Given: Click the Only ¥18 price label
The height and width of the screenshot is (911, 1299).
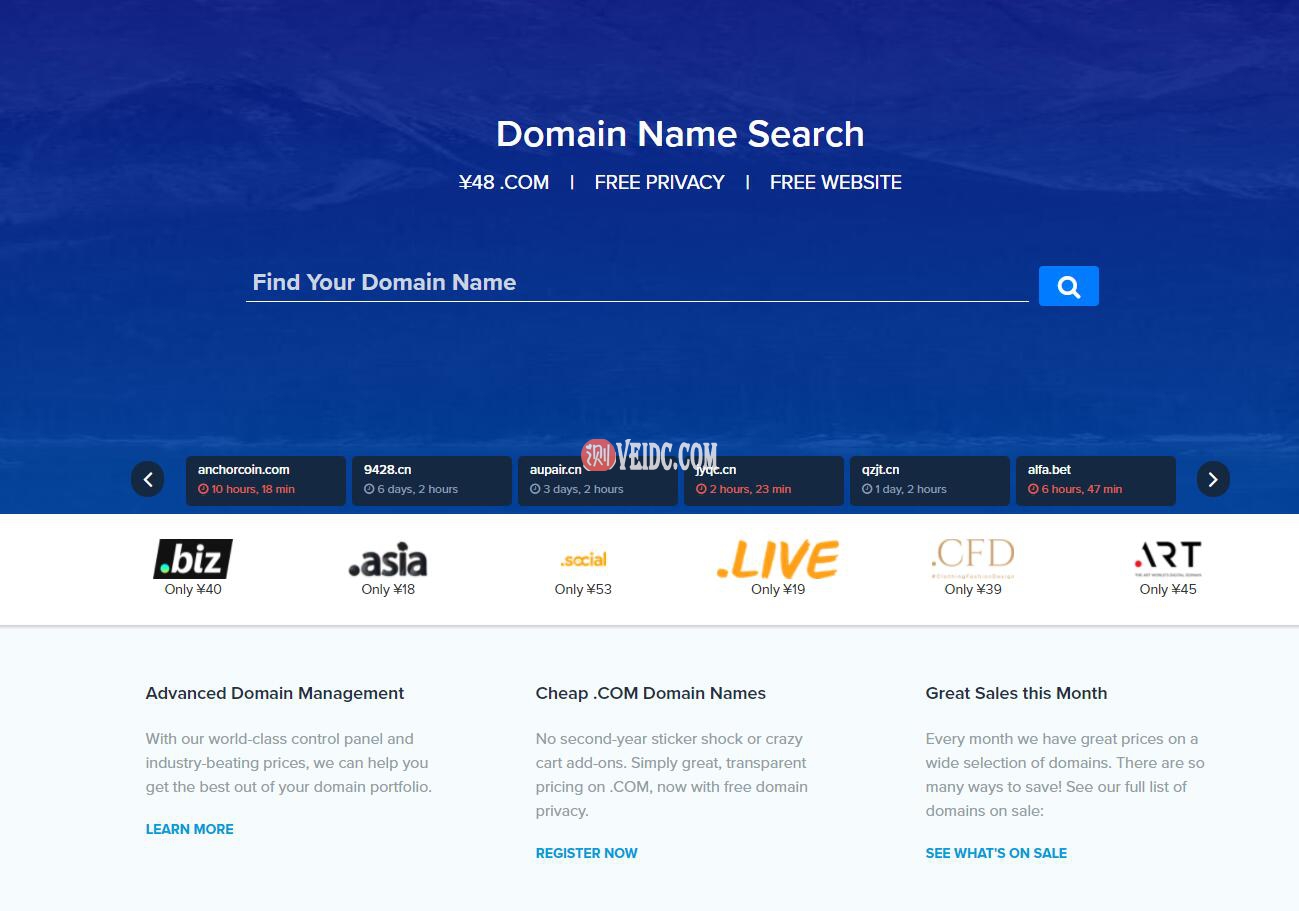Looking at the screenshot, I should click(388, 590).
